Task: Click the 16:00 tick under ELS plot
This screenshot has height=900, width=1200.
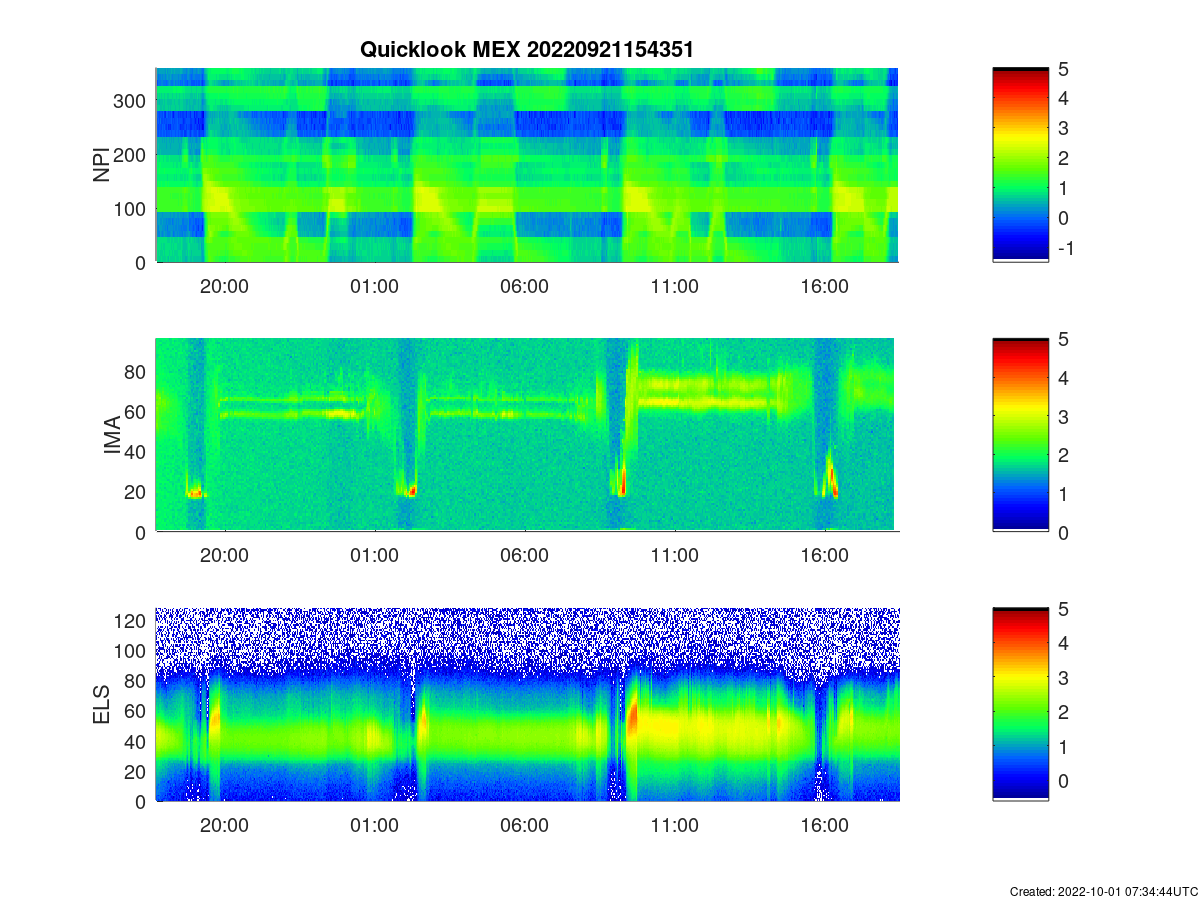Action: pos(824,825)
